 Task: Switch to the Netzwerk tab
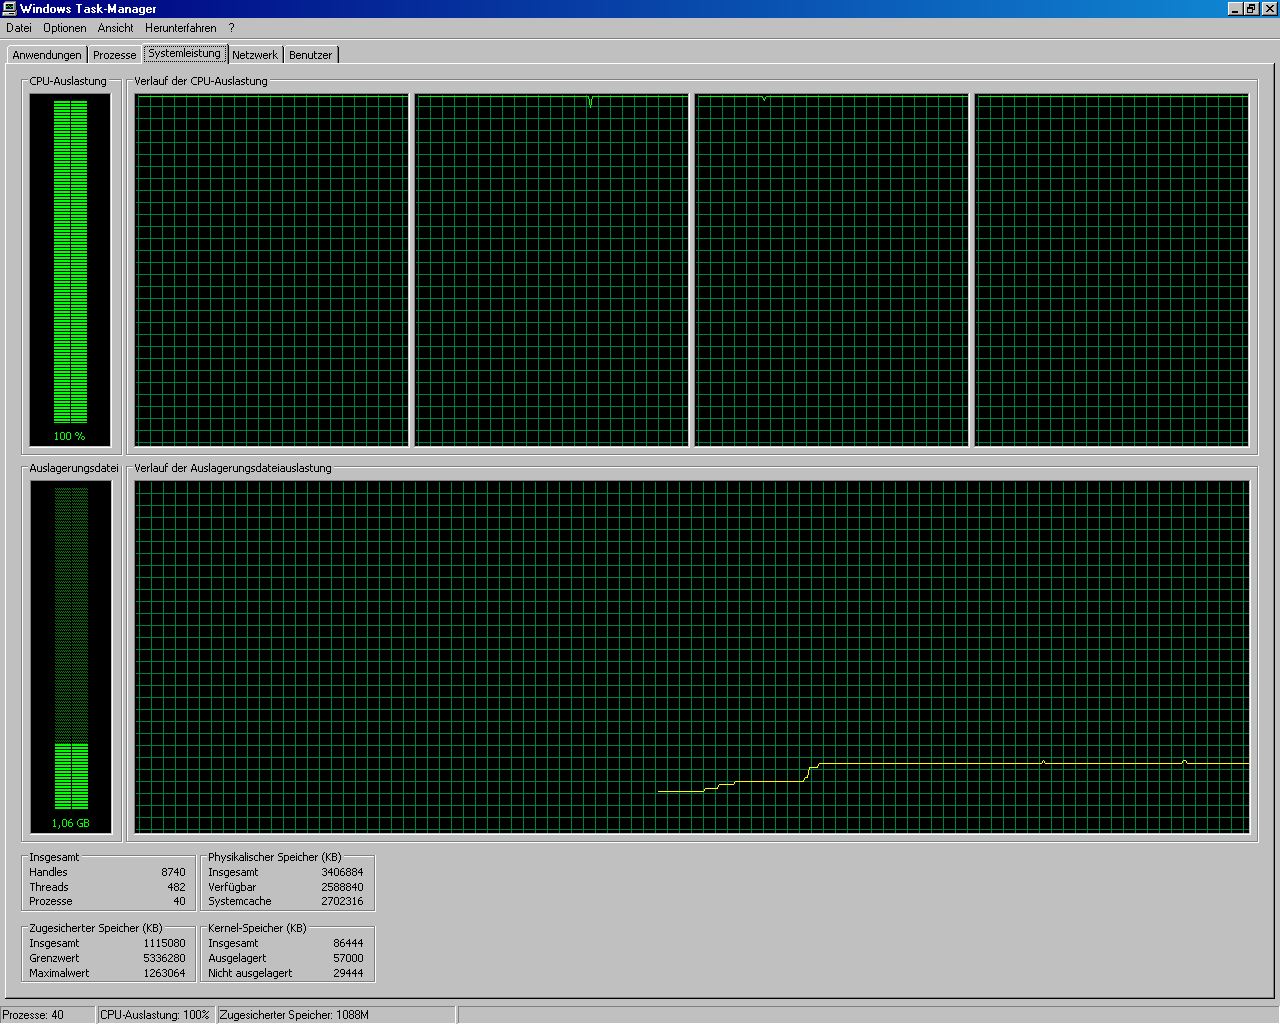pos(255,55)
